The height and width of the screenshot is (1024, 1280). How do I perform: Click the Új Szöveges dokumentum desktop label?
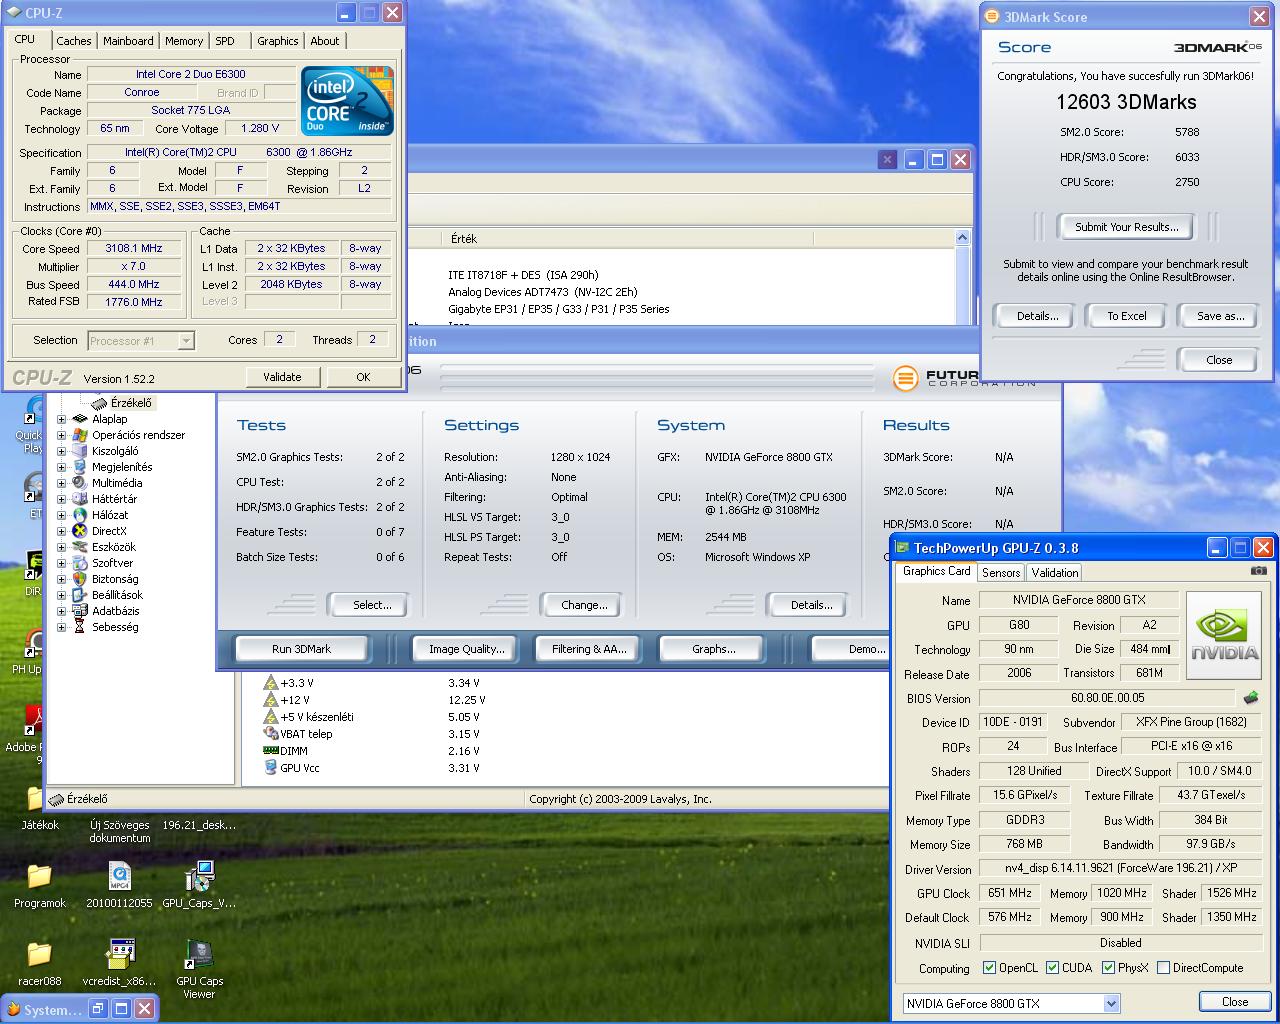click(x=120, y=832)
